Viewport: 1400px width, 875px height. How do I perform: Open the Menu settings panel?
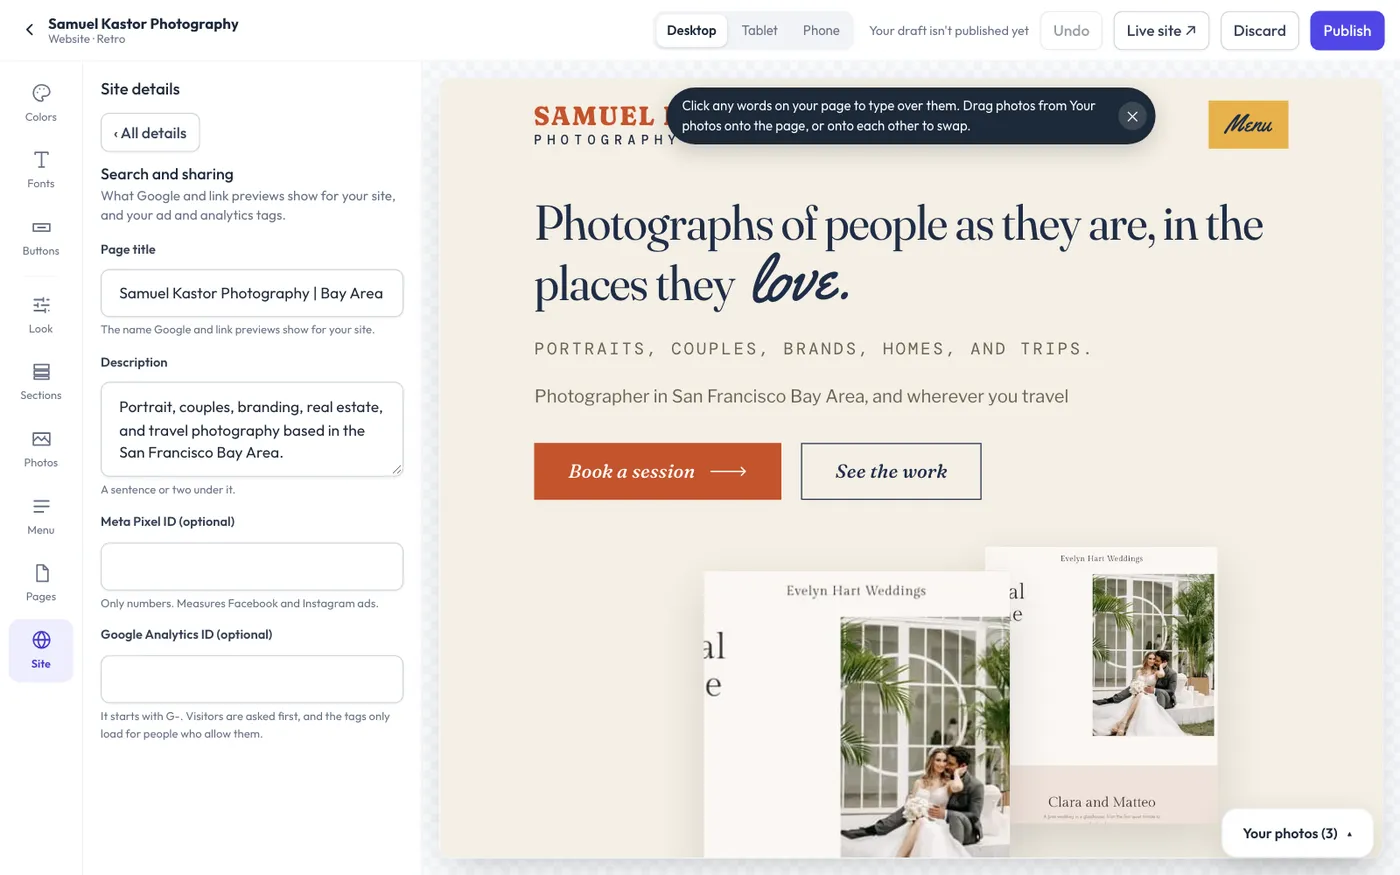pos(41,516)
